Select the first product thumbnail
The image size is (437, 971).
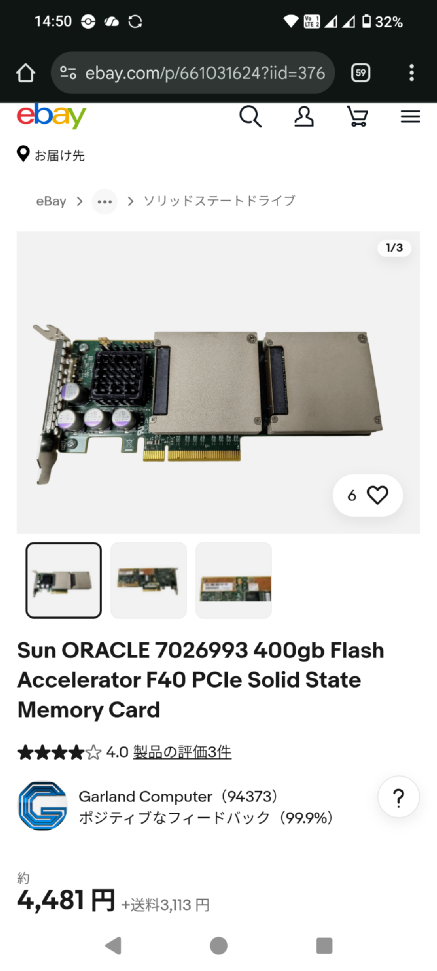(64, 580)
